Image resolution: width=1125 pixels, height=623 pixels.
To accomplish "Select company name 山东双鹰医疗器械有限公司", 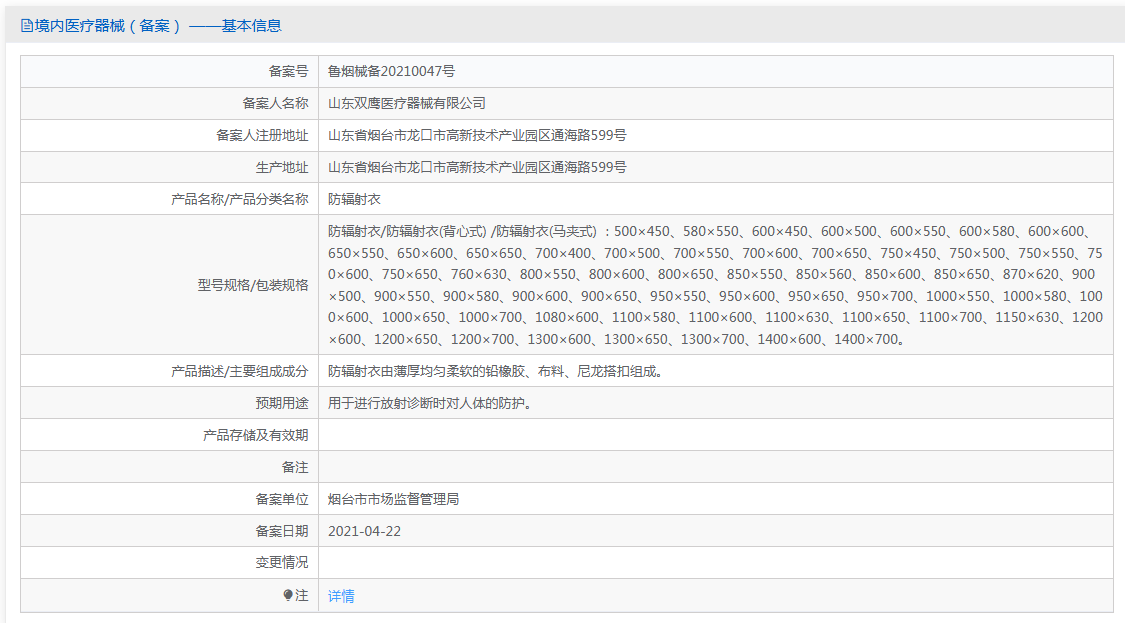I will [407, 103].
